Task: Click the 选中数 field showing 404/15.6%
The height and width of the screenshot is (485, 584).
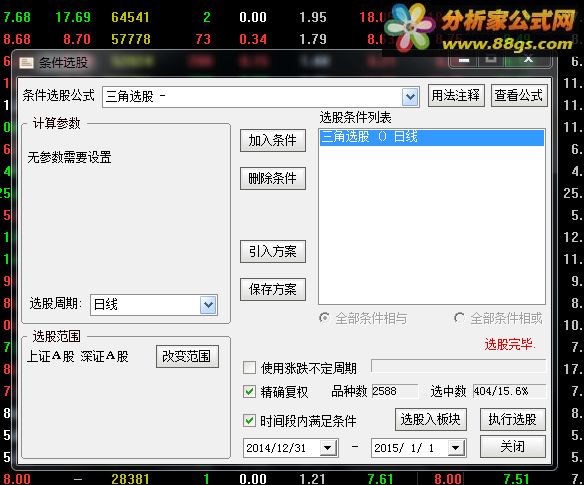Action: (x=509, y=391)
